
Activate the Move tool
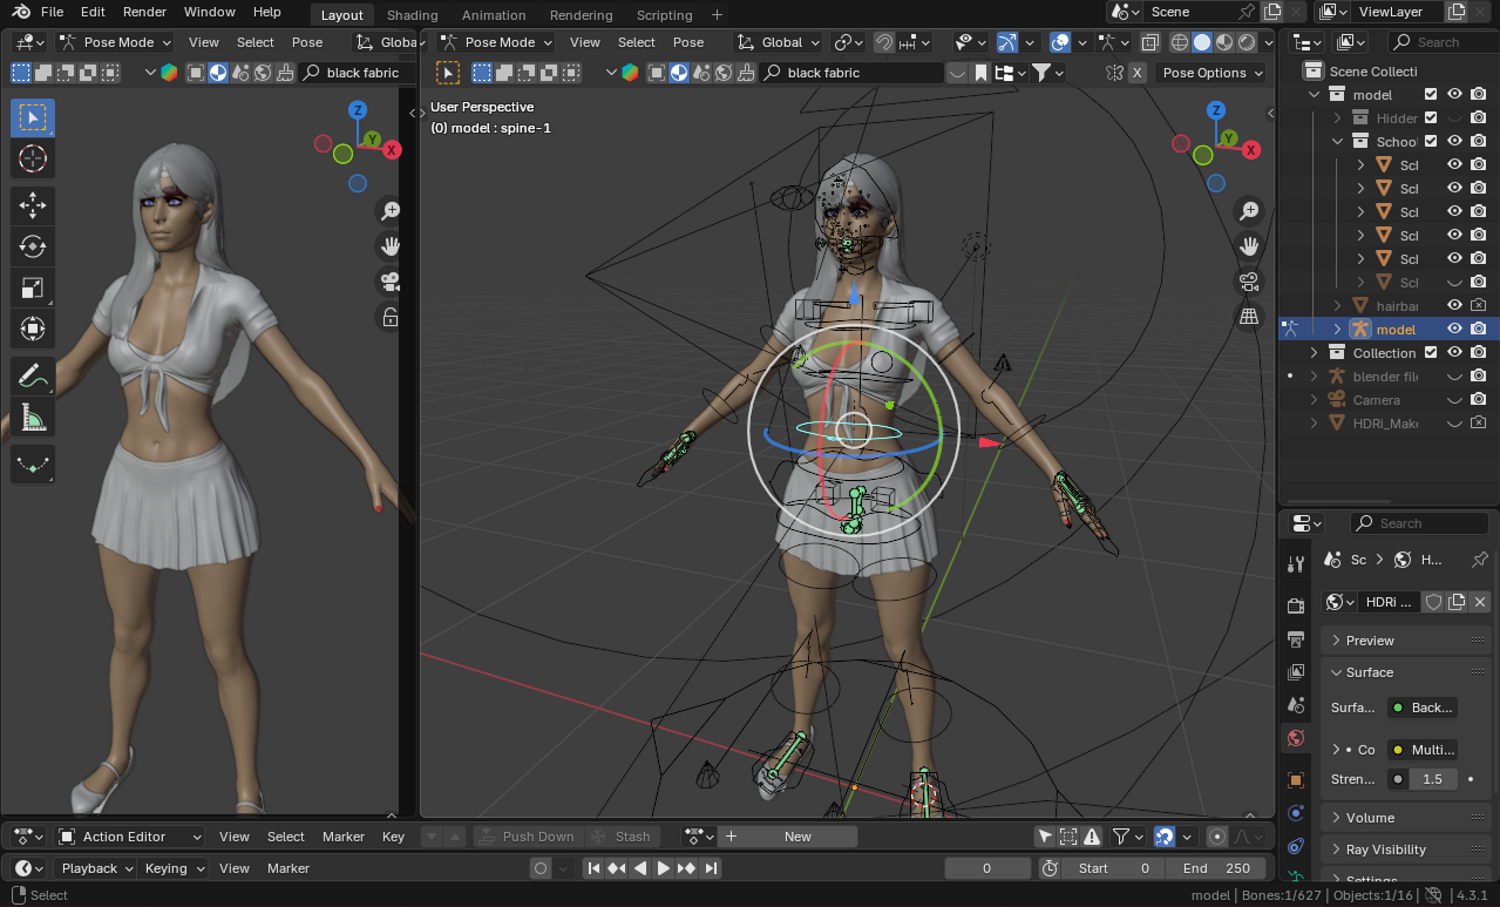pyautogui.click(x=32, y=205)
